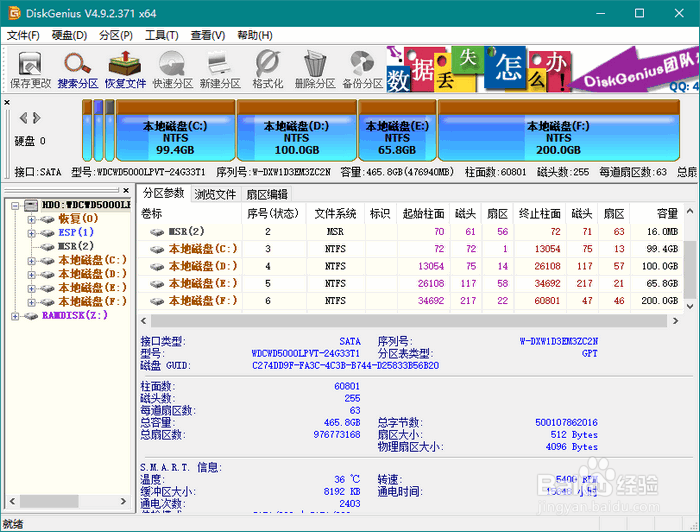Click the 终止柱面 column header
The image size is (700, 532).
pos(539,214)
